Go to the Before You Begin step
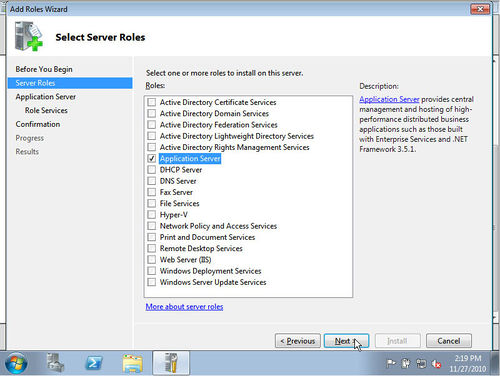 click(x=44, y=69)
